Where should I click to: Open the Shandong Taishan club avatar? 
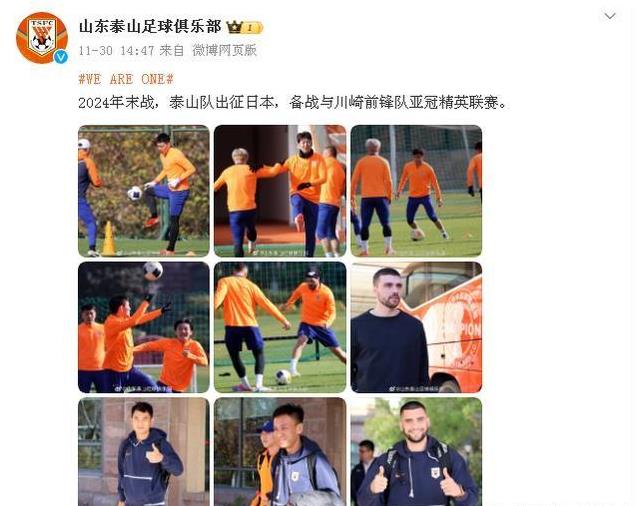click(x=42, y=38)
